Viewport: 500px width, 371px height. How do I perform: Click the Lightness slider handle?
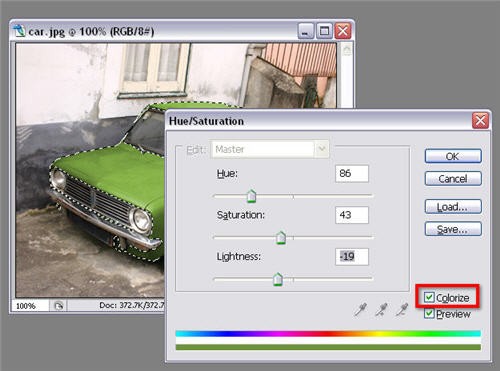pos(278,279)
